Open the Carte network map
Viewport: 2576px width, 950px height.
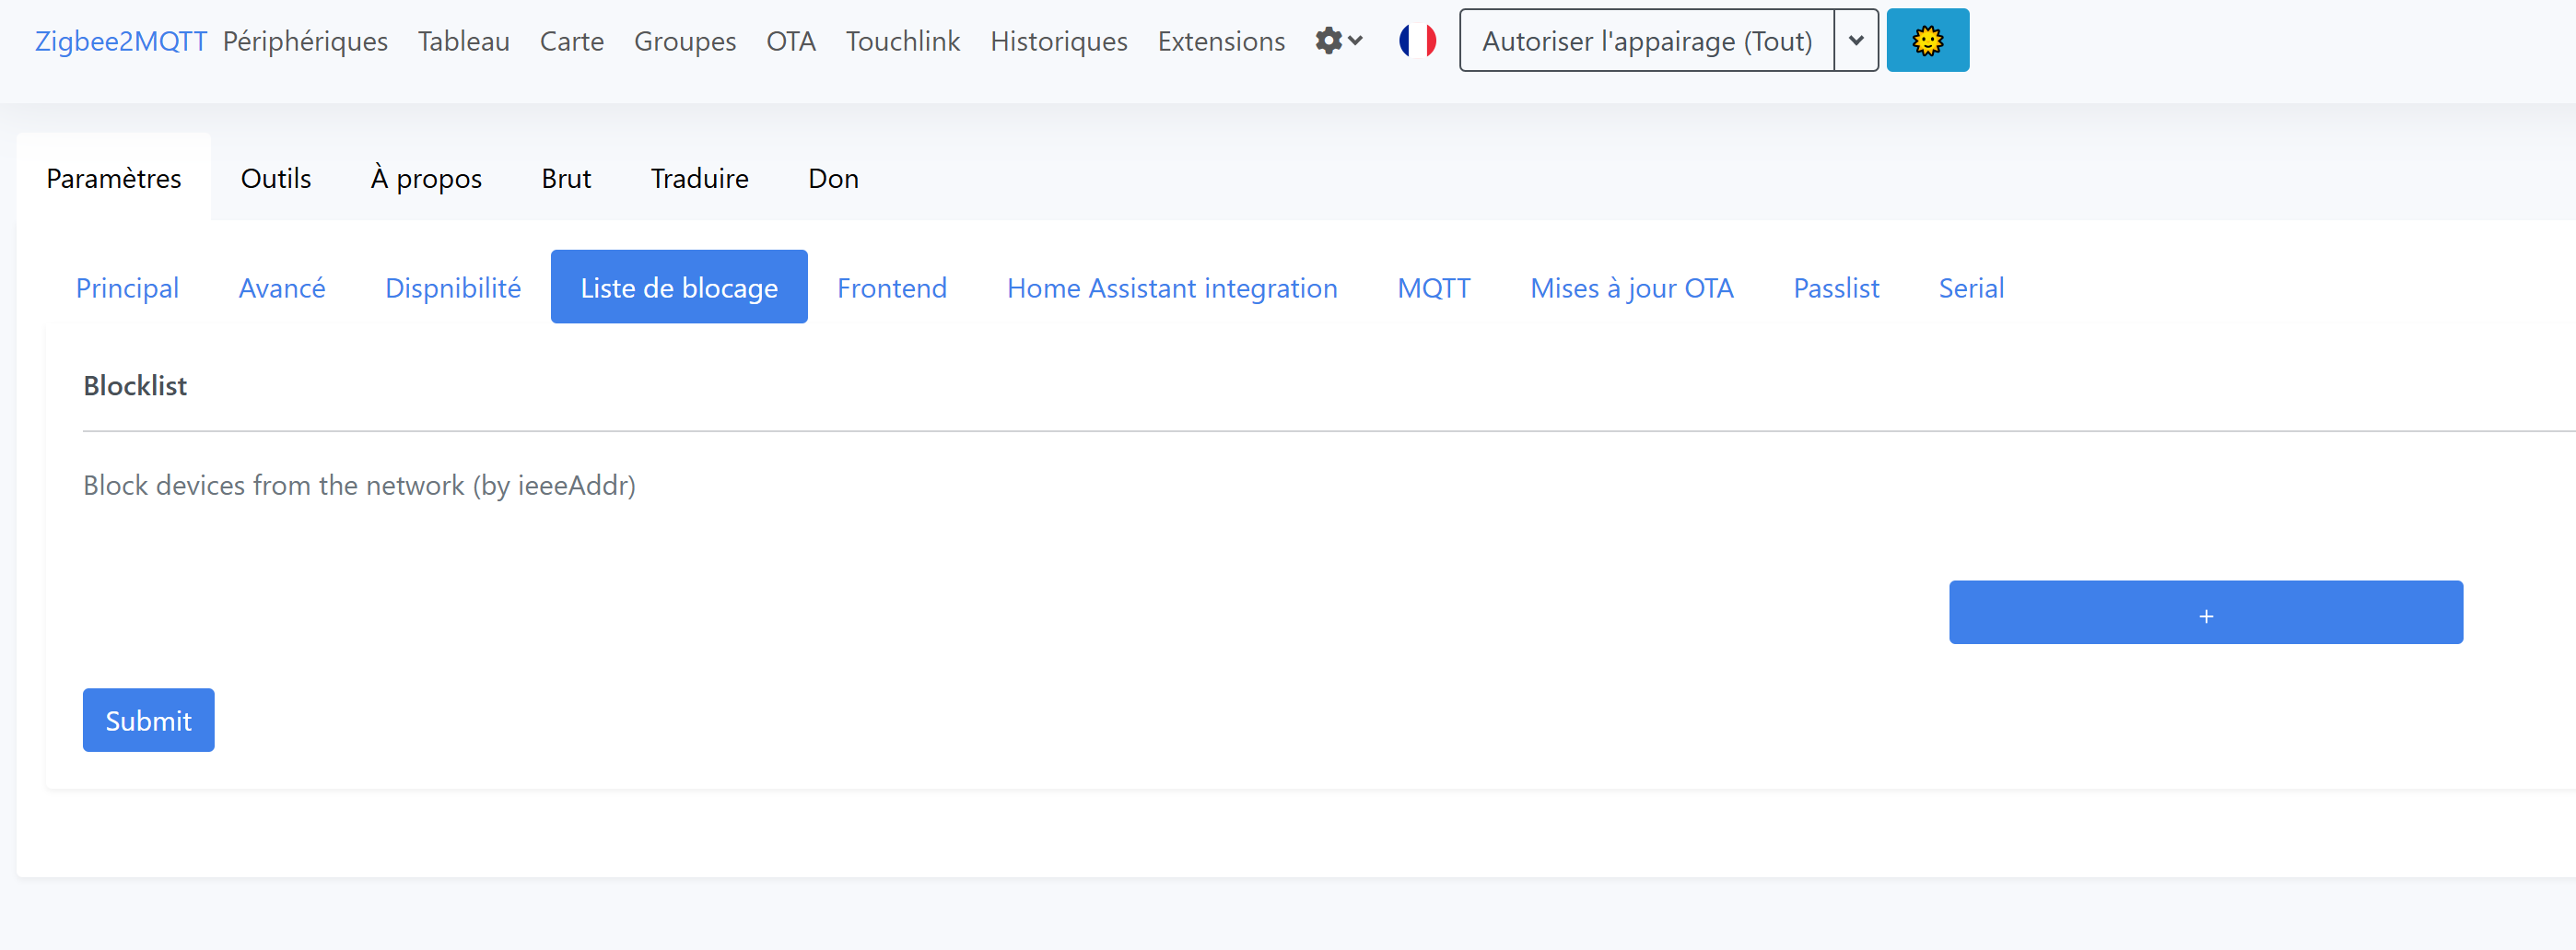pos(572,41)
